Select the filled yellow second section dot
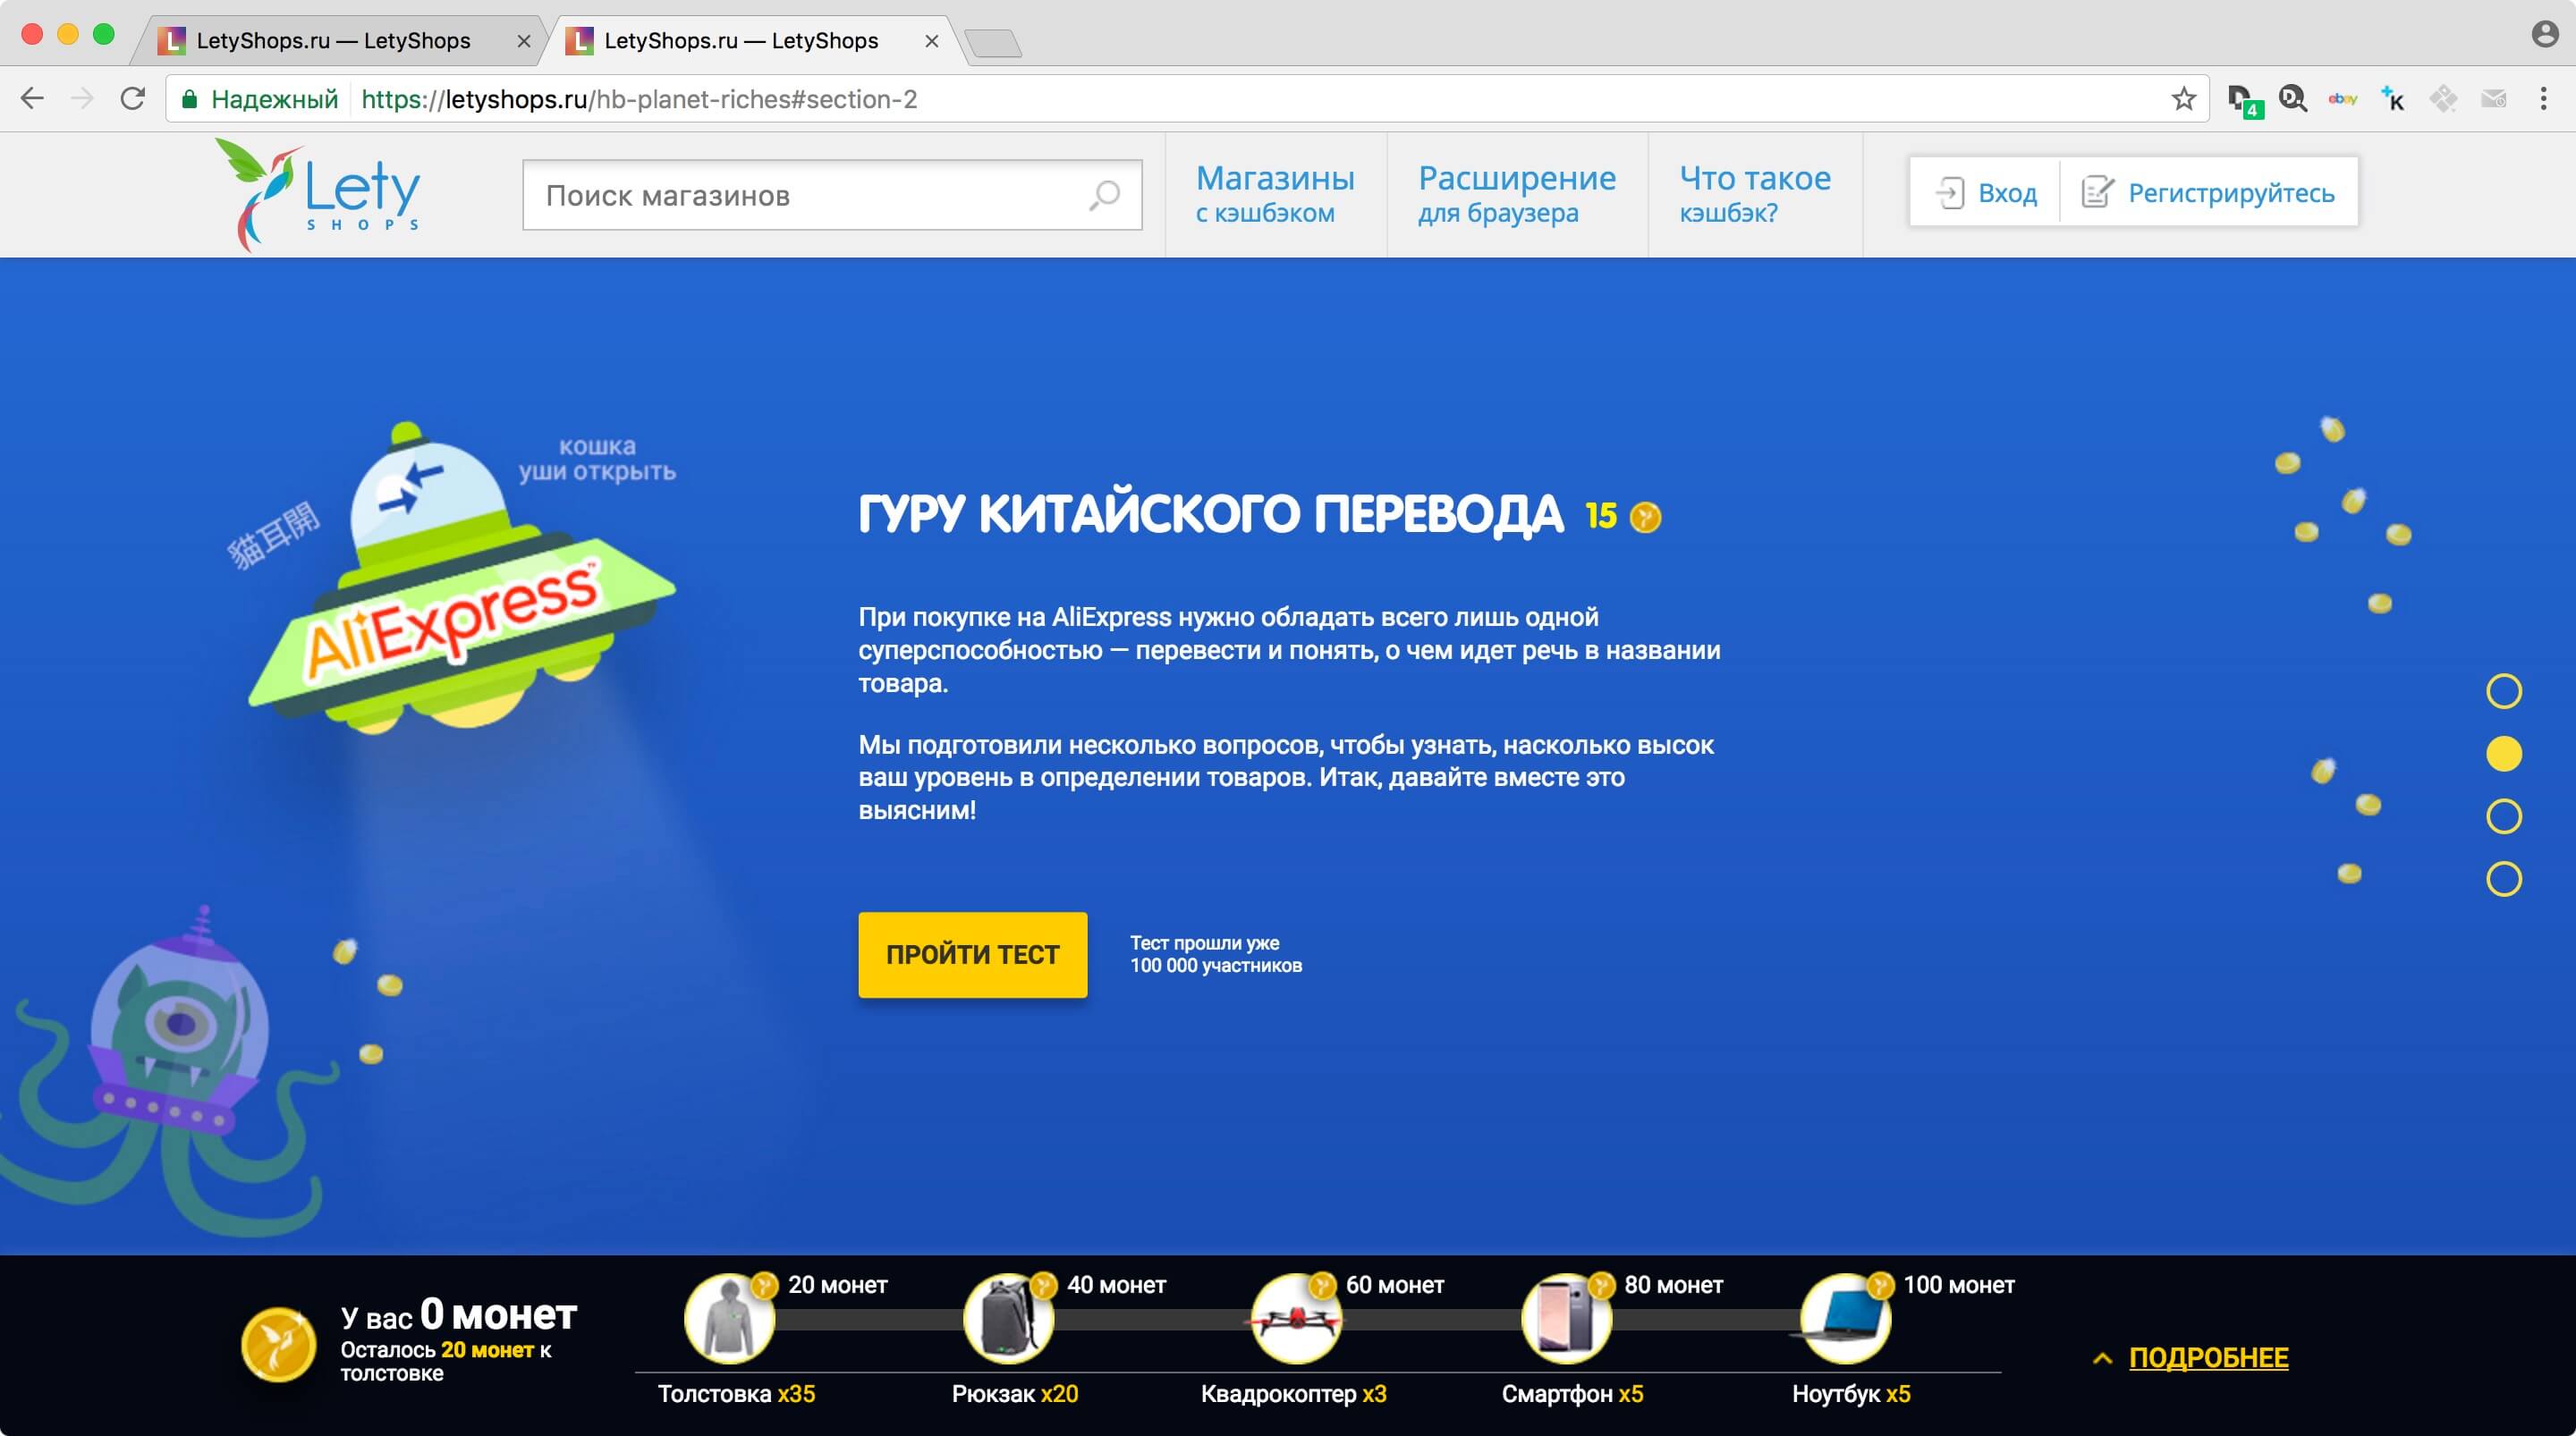This screenshot has width=2576, height=1436. coord(2504,753)
